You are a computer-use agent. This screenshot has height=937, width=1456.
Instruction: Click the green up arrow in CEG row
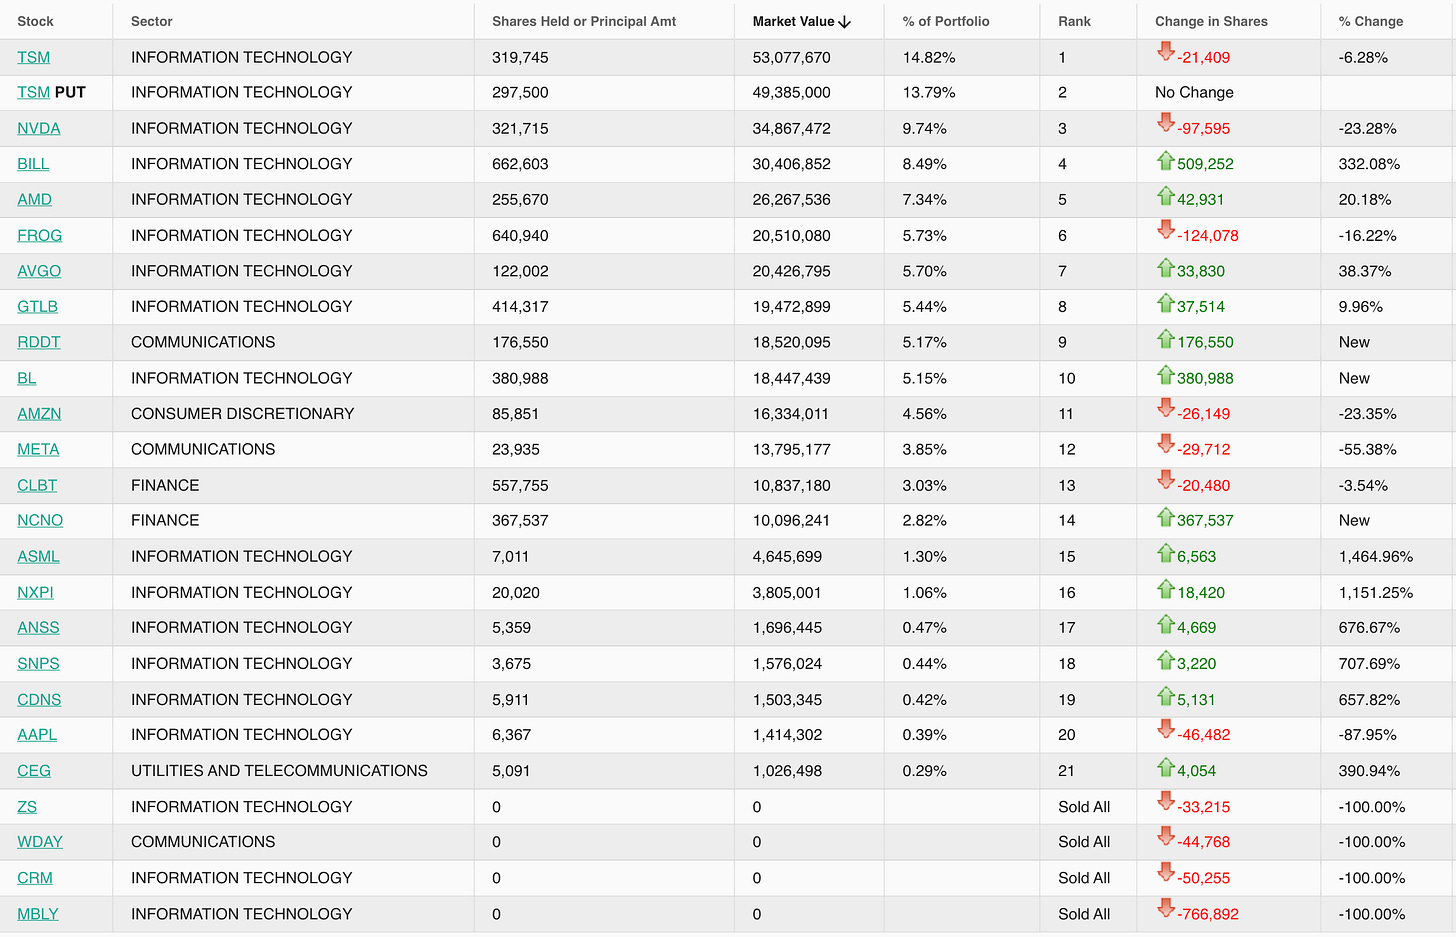1165,767
